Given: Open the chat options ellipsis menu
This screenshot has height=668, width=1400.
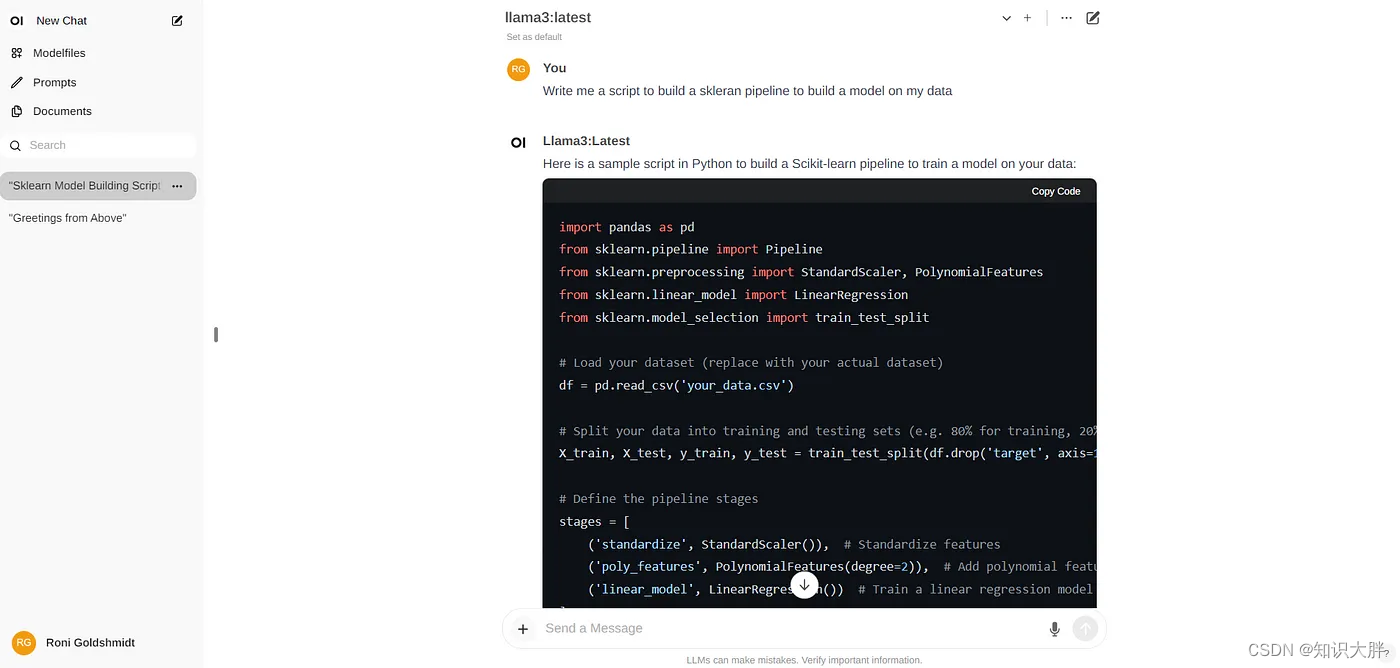Looking at the screenshot, I should click(1066, 18).
